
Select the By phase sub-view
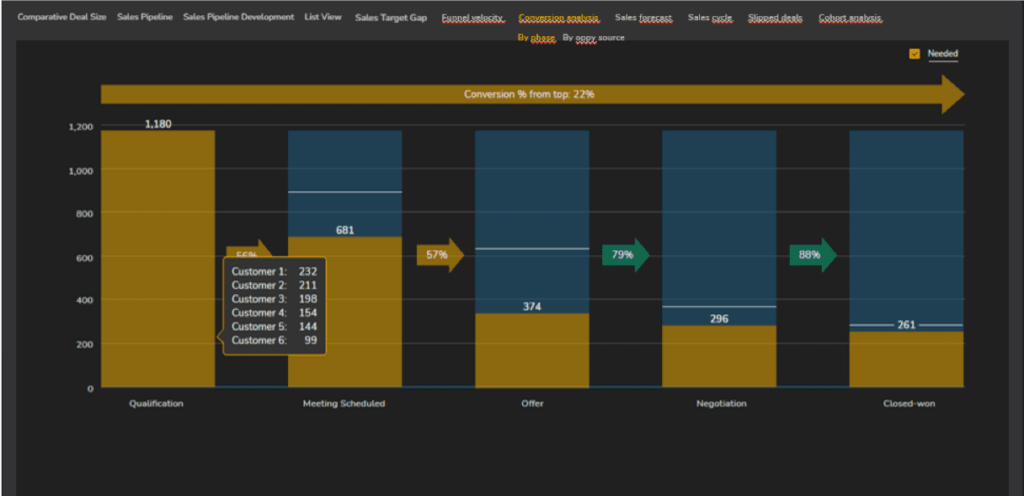pos(535,37)
